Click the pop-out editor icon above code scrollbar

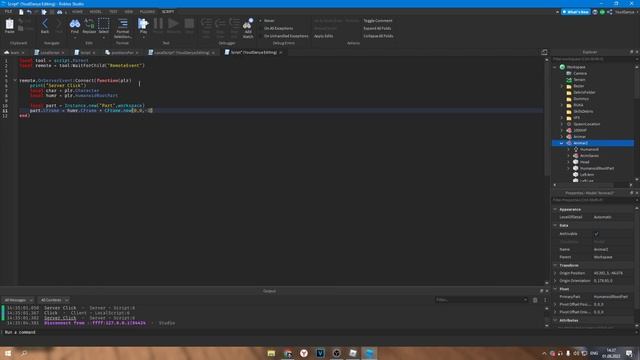pos(544,52)
